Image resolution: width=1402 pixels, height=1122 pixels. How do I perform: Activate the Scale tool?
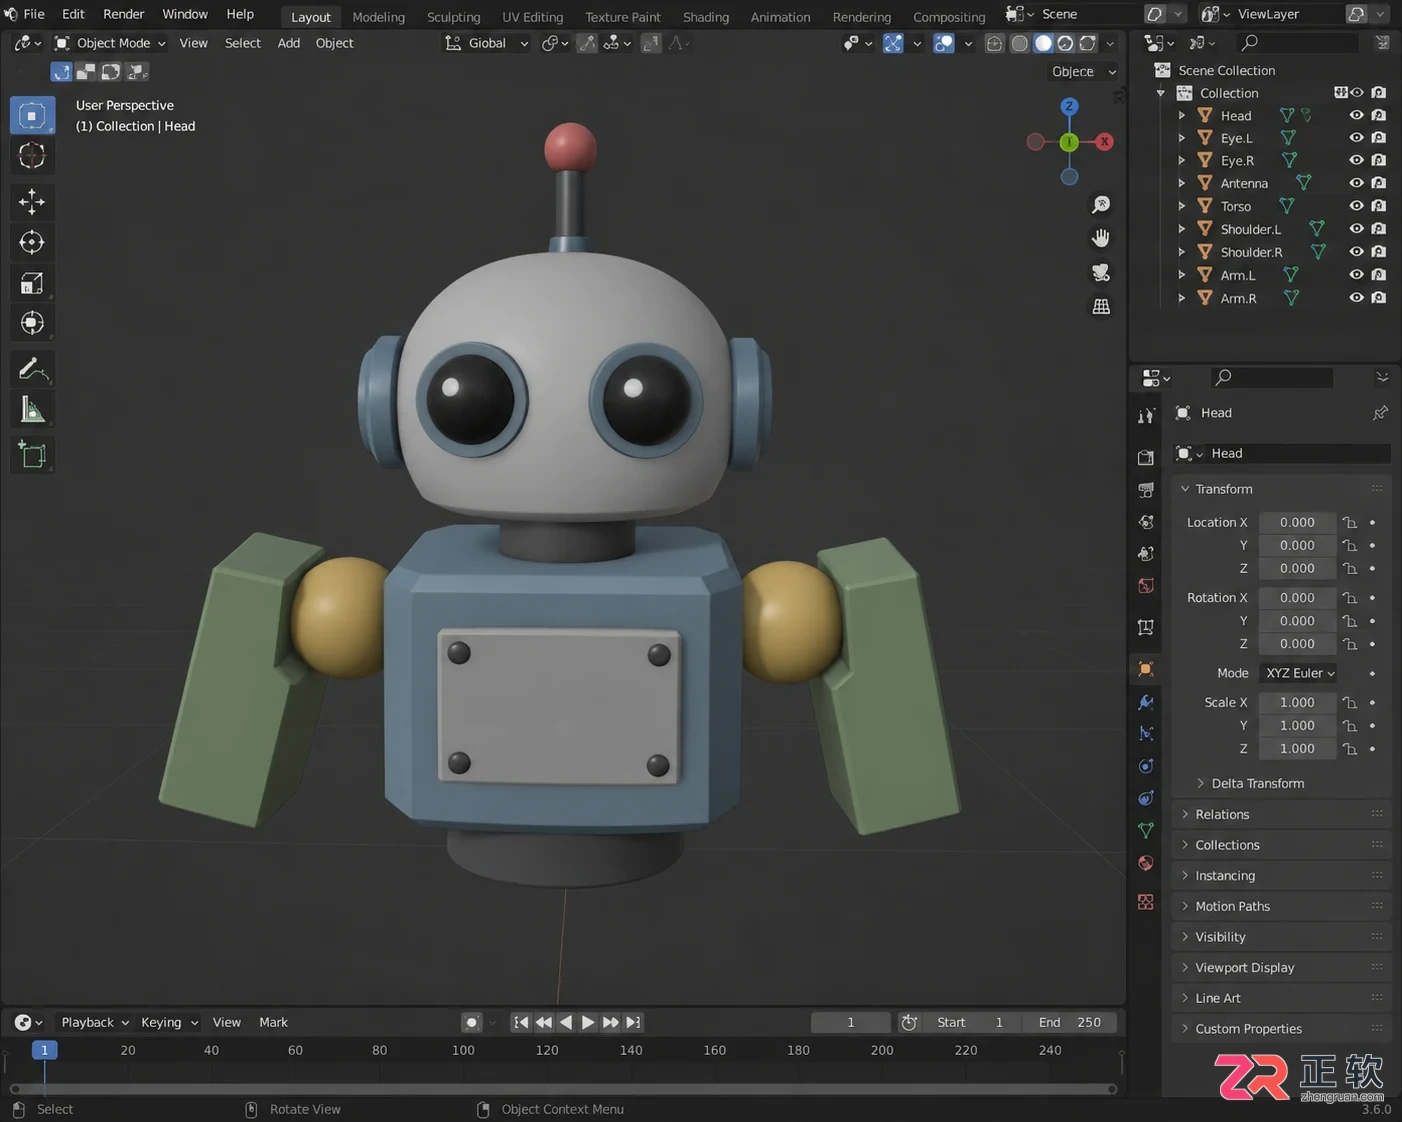tap(32, 283)
